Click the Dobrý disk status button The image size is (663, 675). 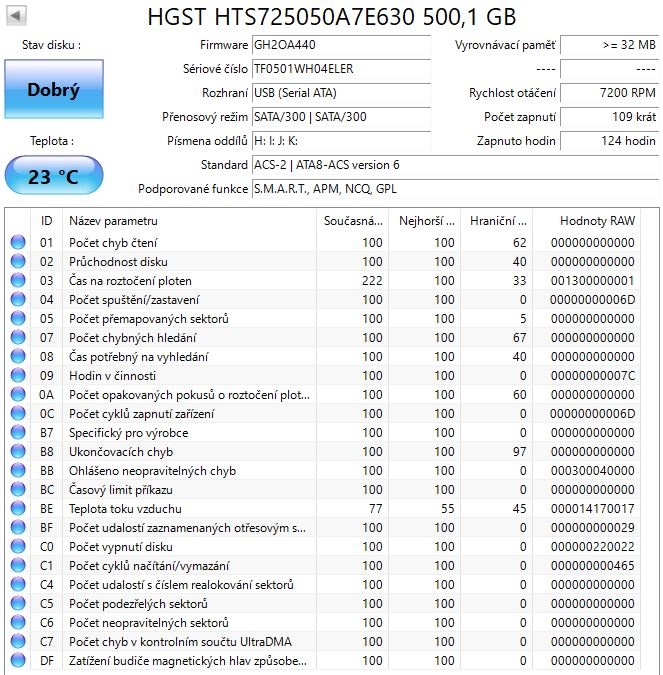click(54, 89)
